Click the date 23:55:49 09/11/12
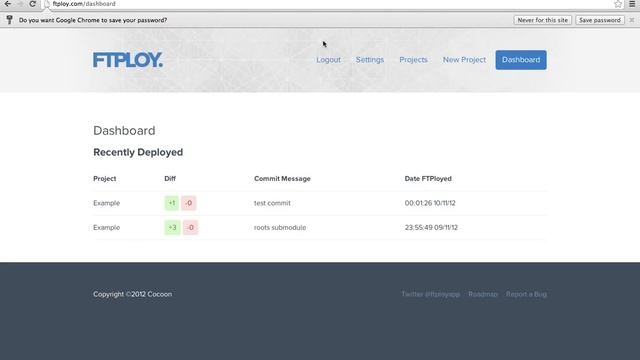Screen dimensions: 640x360 [431, 227]
